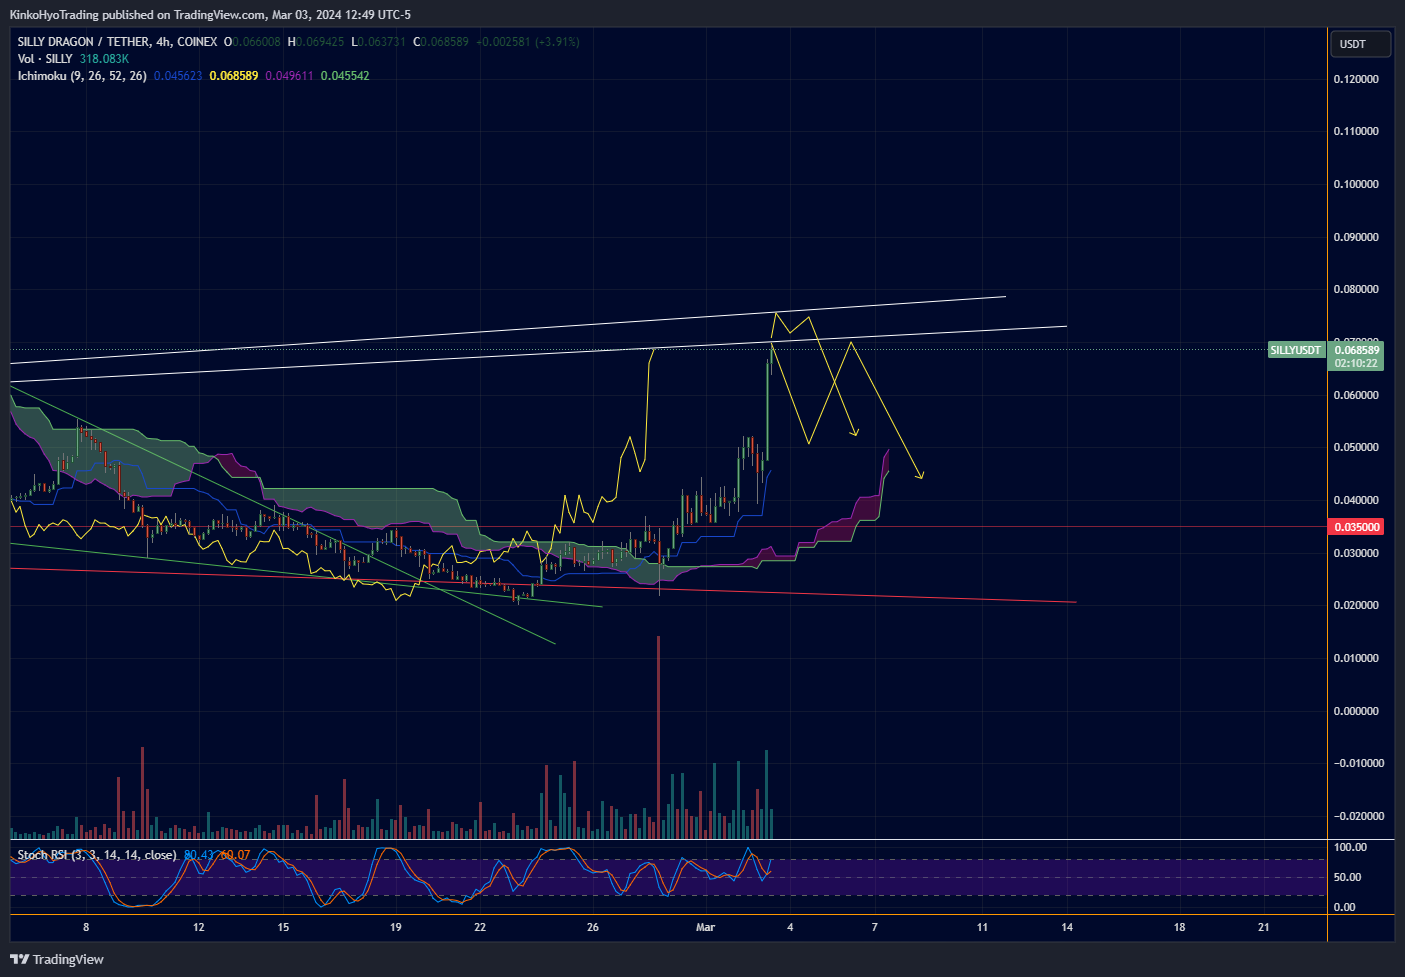The image size is (1405, 977).
Task: Click the 0.090000 price axis label
Action: pos(1356,237)
